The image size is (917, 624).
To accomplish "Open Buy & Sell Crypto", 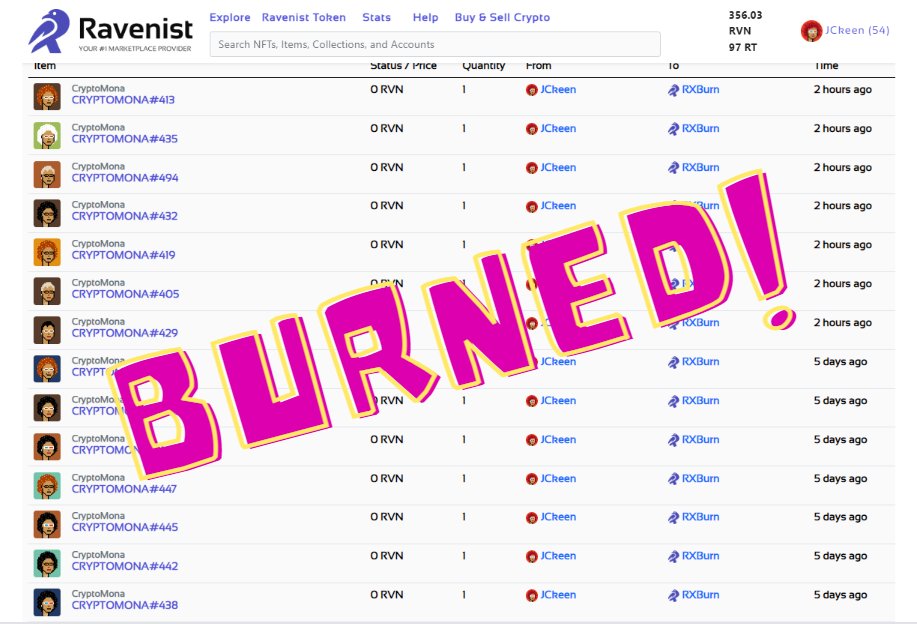I will [x=502, y=18].
